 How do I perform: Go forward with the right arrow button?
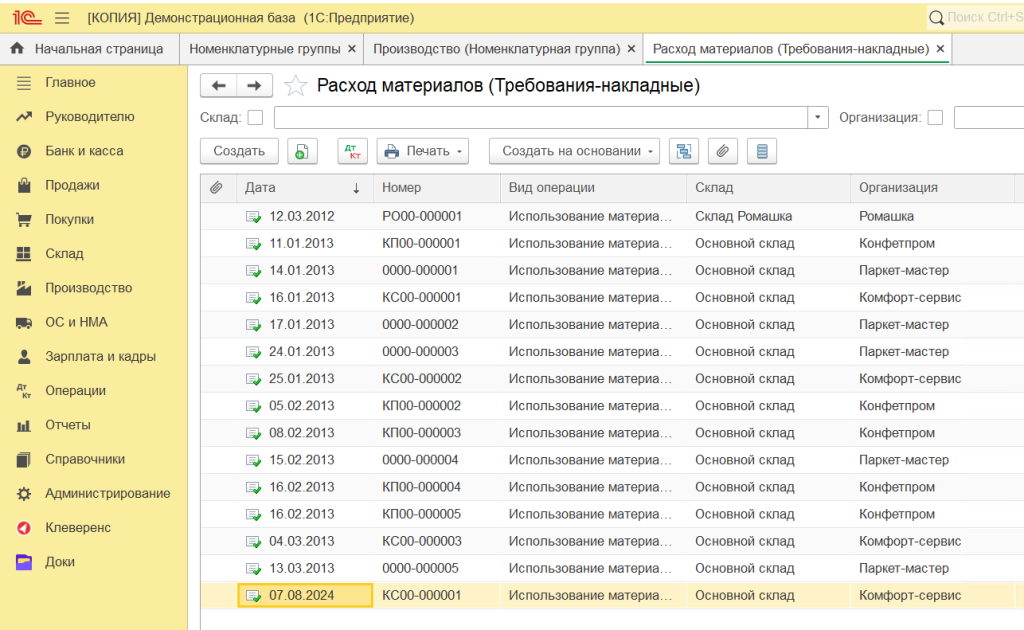pyautogui.click(x=254, y=86)
